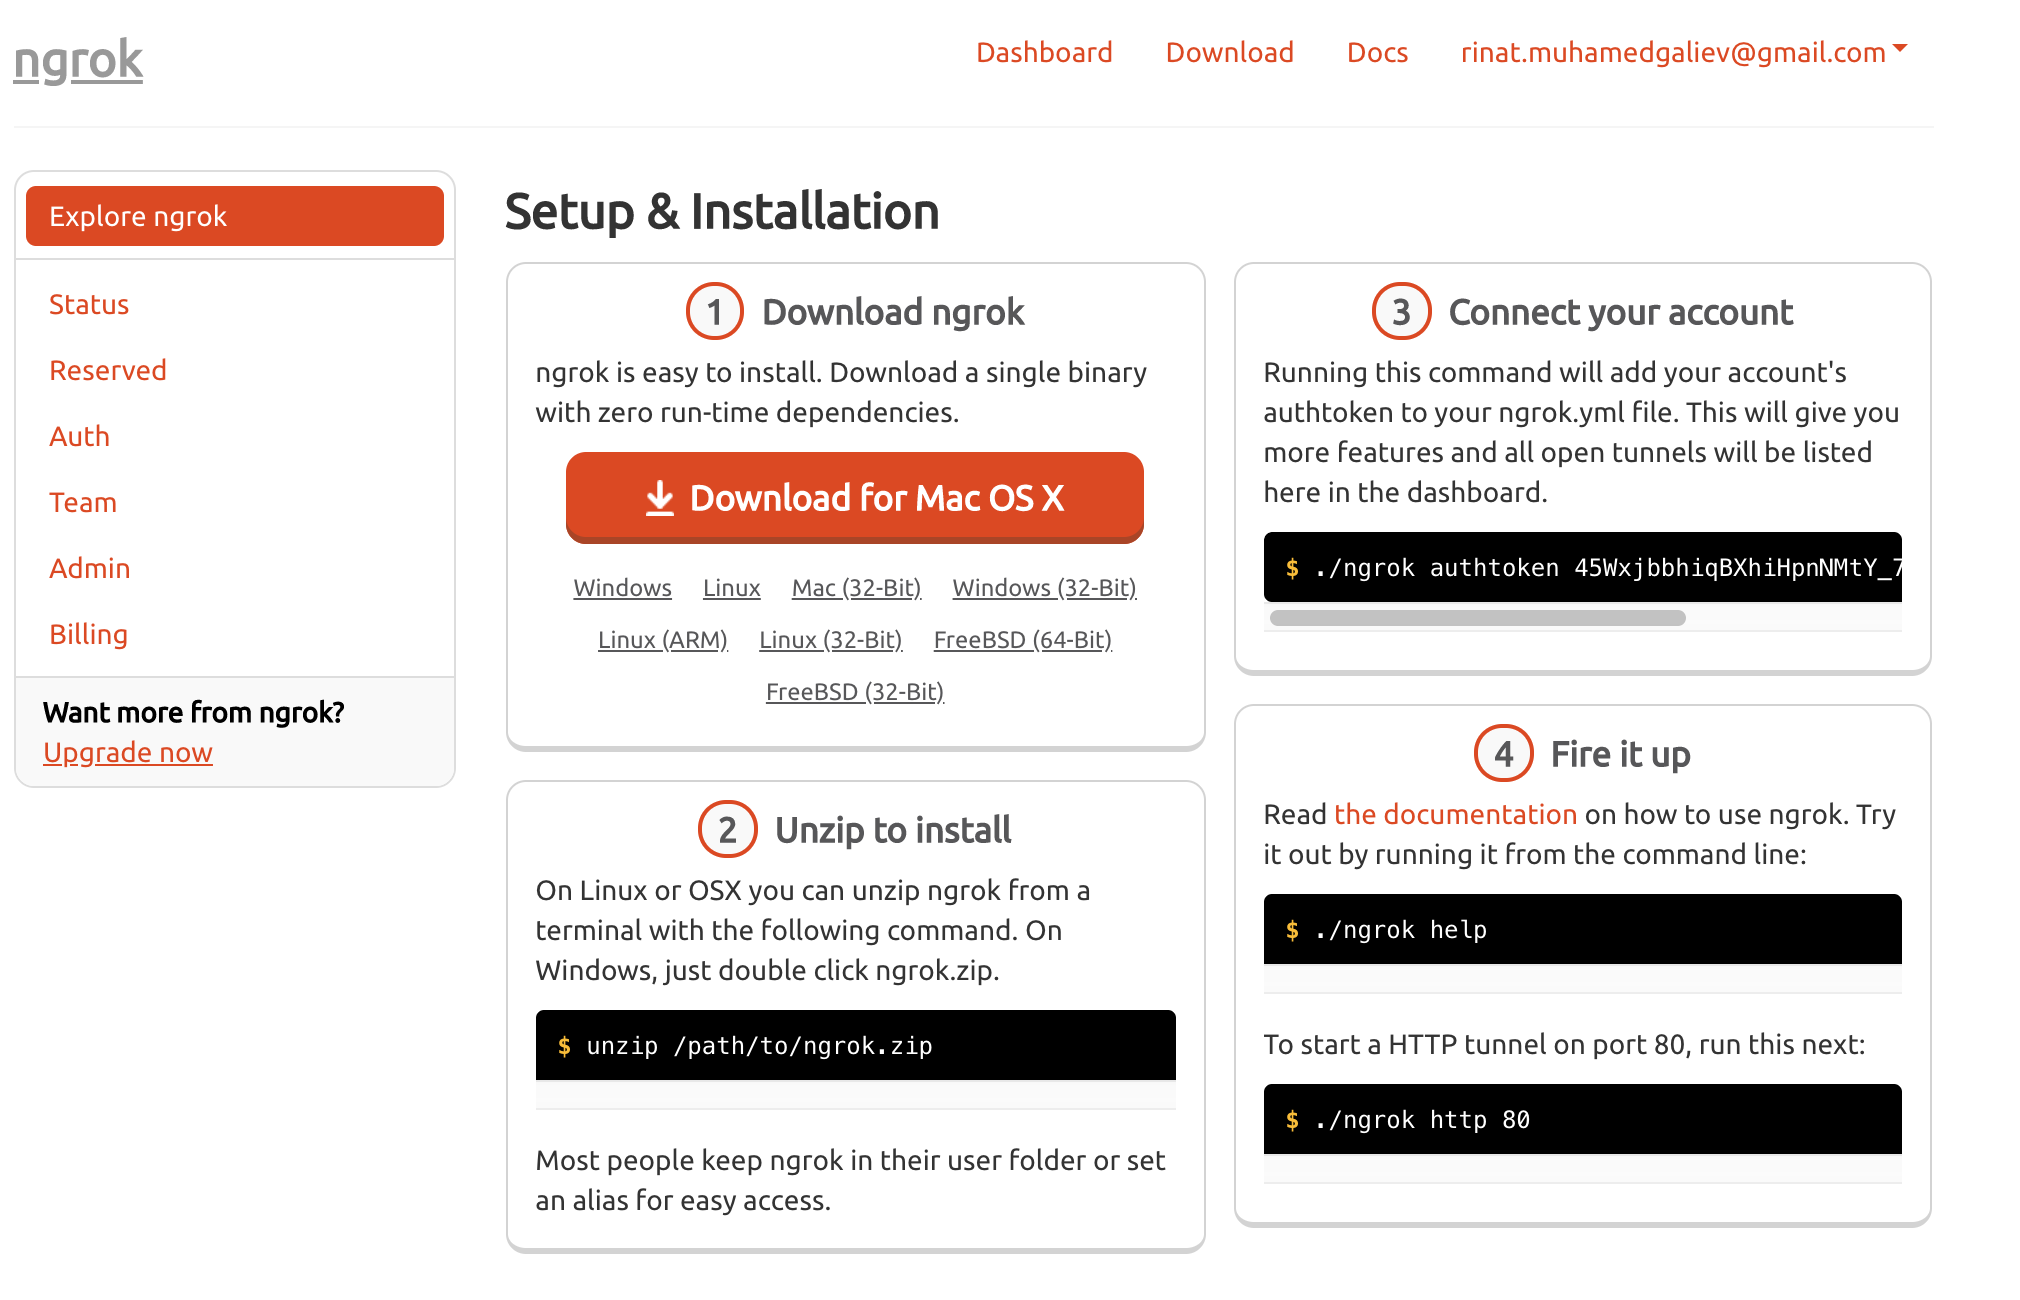Click the Connect your account heading
The width and height of the screenshot is (2020, 1300).
1621,312
